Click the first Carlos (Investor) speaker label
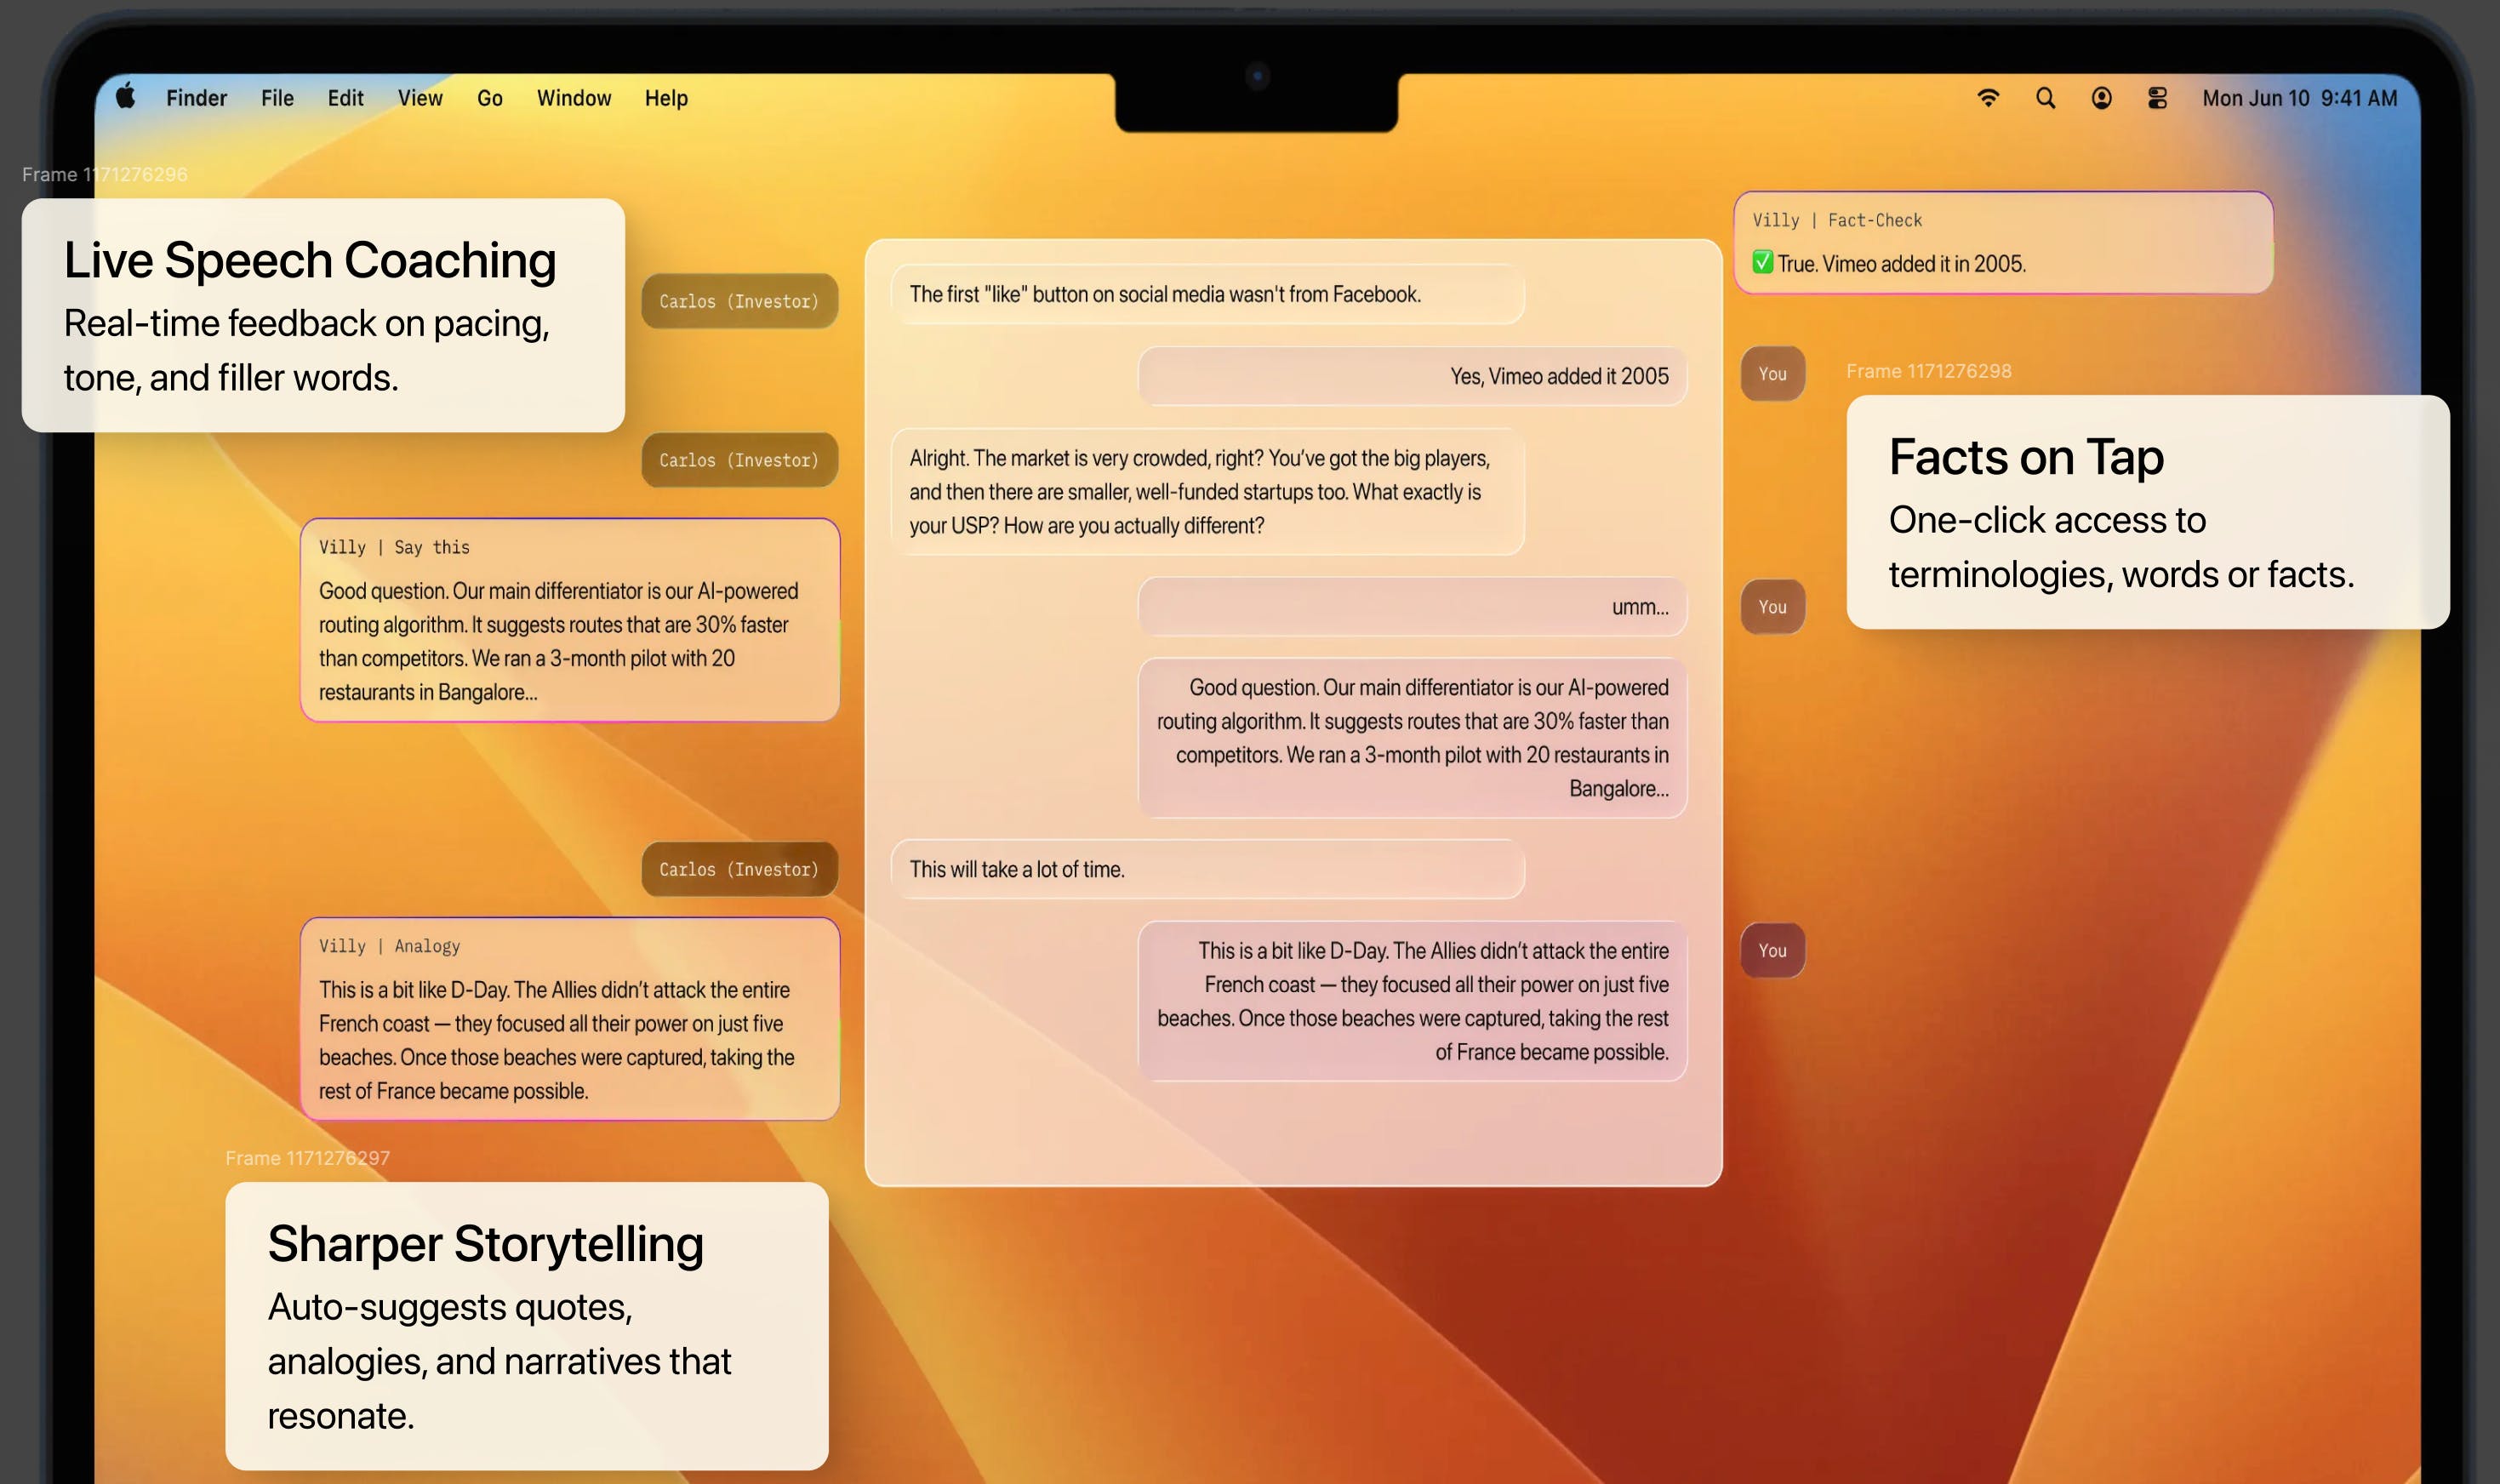This screenshot has width=2500, height=1484. 739,301
